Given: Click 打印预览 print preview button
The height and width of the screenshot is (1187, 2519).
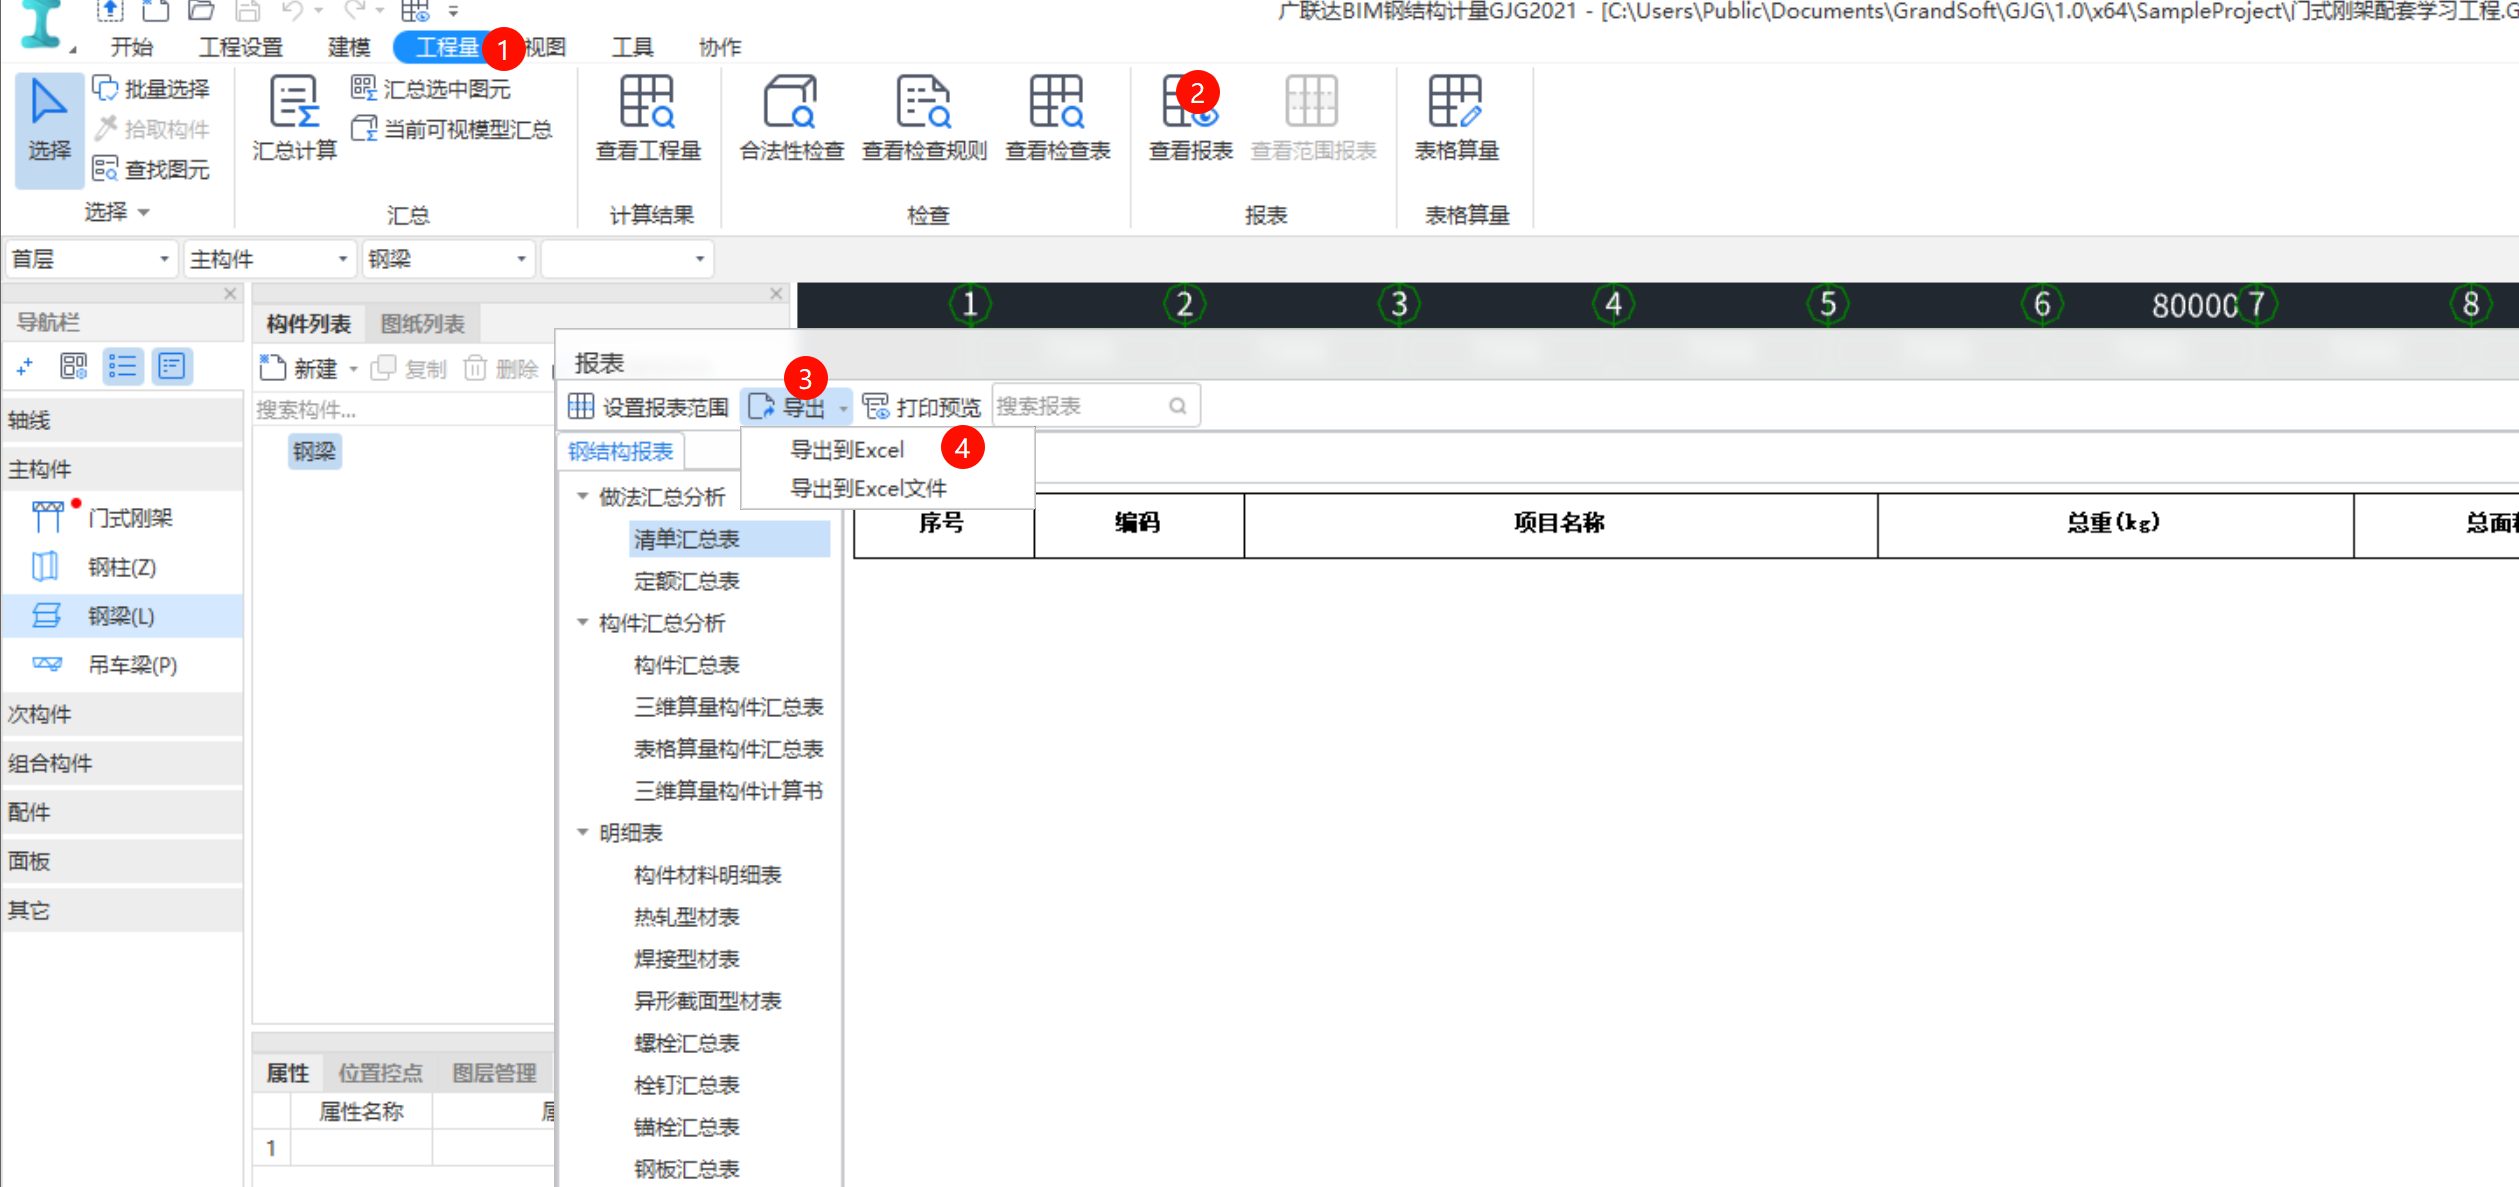Looking at the screenshot, I should coord(922,407).
